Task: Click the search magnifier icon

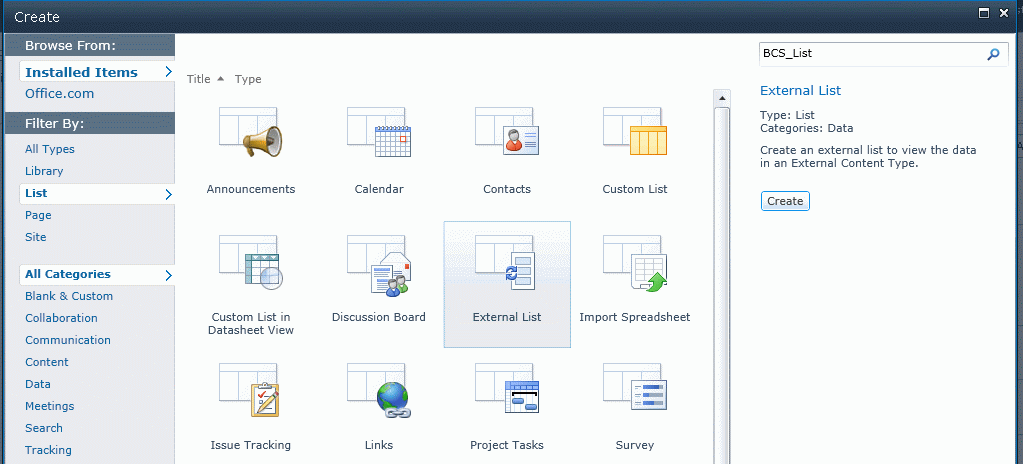Action: 993,54
